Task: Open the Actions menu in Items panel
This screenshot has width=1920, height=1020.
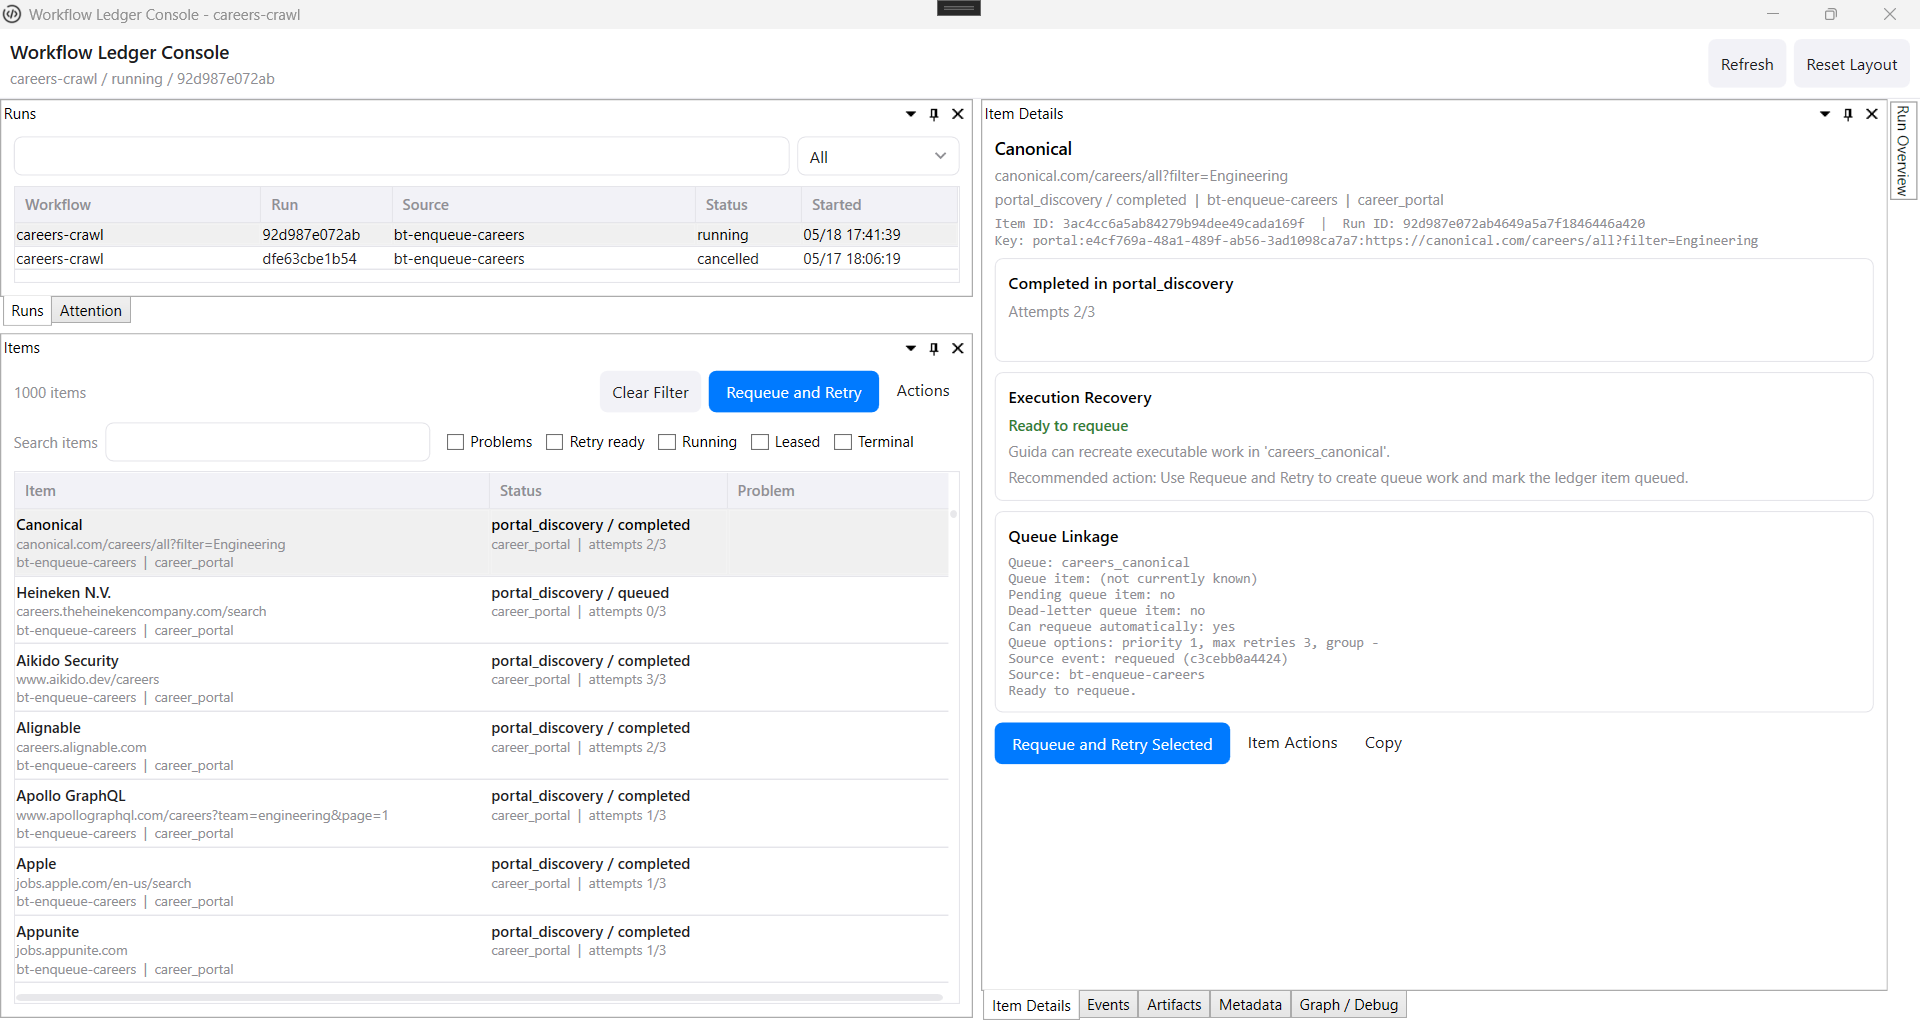Action: pyautogui.click(x=923, y=391)
